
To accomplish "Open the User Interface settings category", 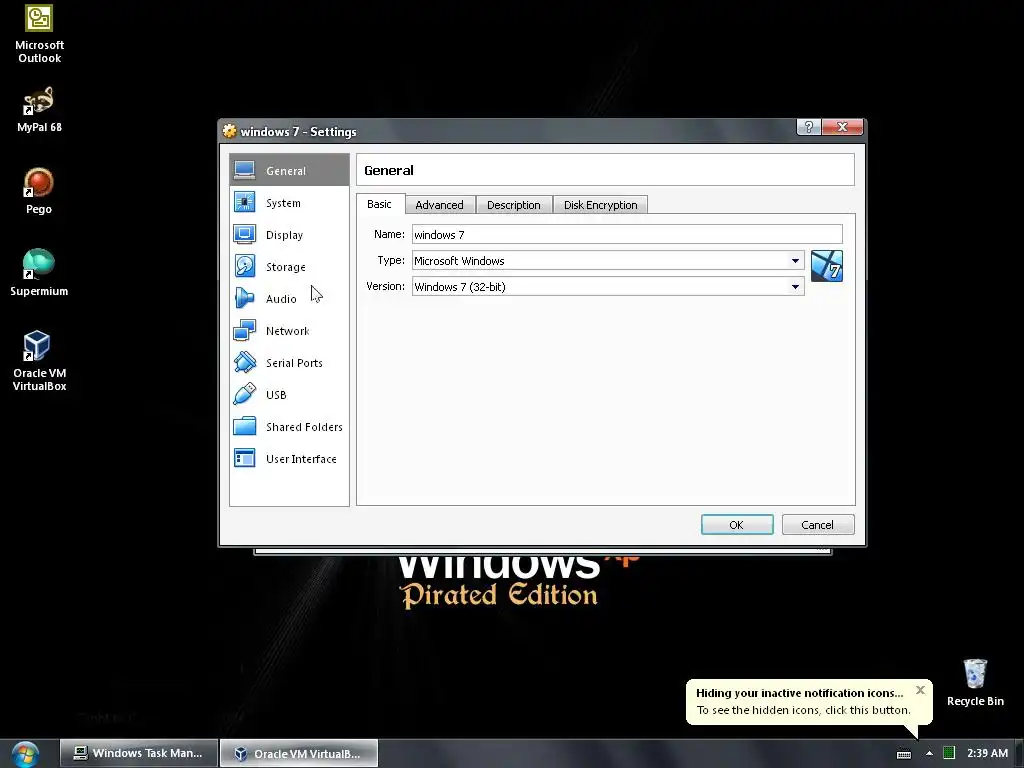I will pyautogui.click(x=289, y=458).
